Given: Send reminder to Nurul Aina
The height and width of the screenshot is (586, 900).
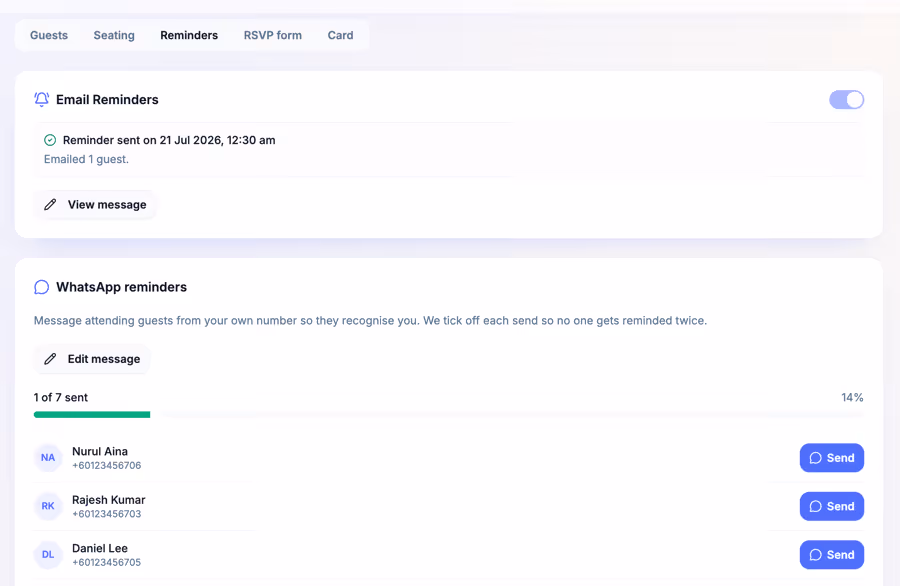Looking at the screenshot, I should 832,457.
